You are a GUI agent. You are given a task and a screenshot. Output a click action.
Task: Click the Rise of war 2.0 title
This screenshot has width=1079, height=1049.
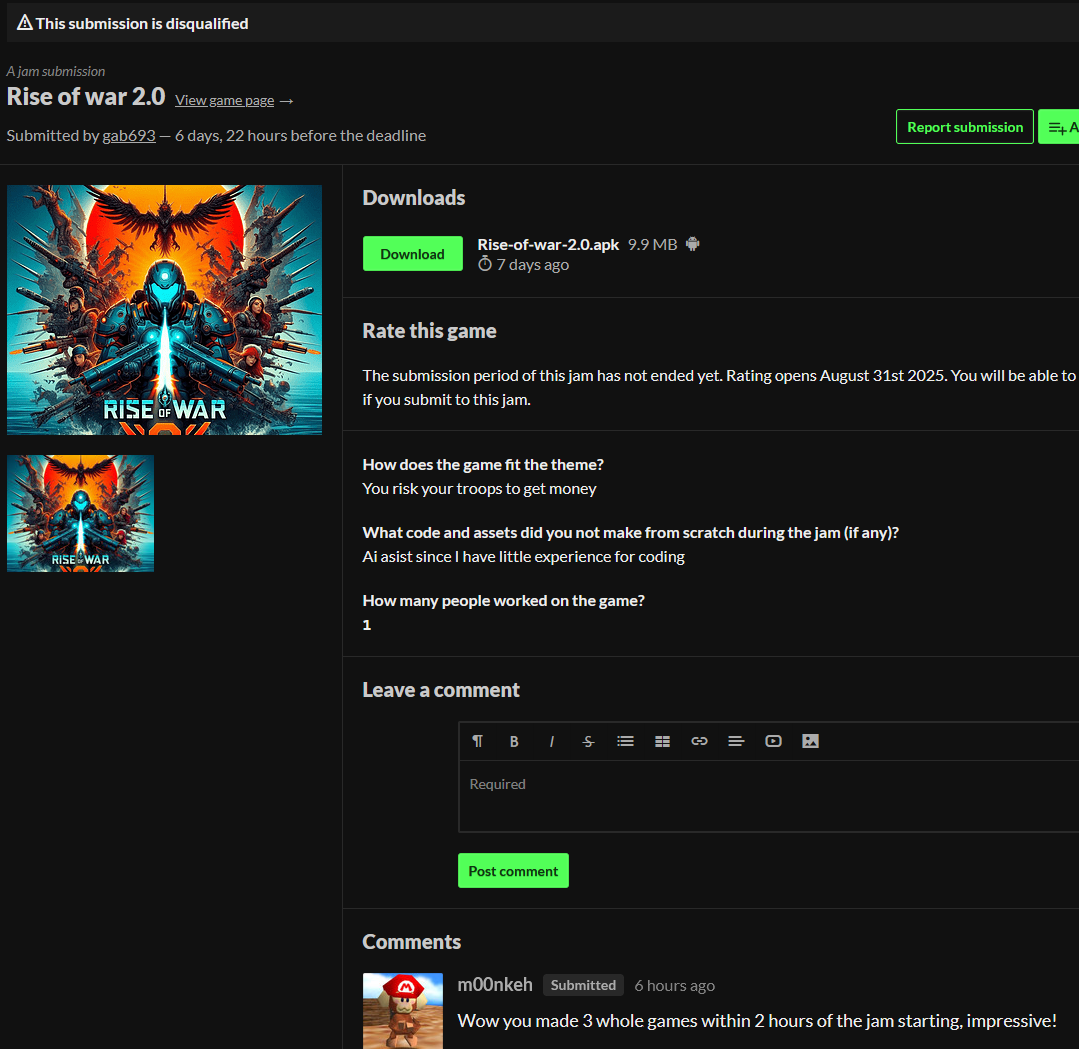86,97
